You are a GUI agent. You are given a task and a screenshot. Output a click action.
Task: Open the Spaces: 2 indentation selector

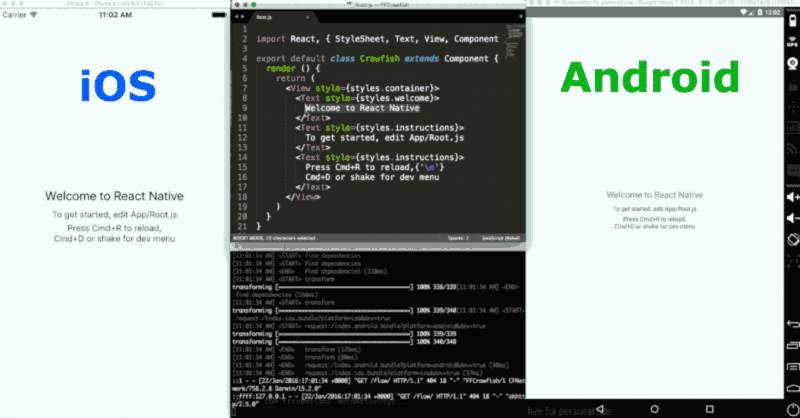[458, 238]
